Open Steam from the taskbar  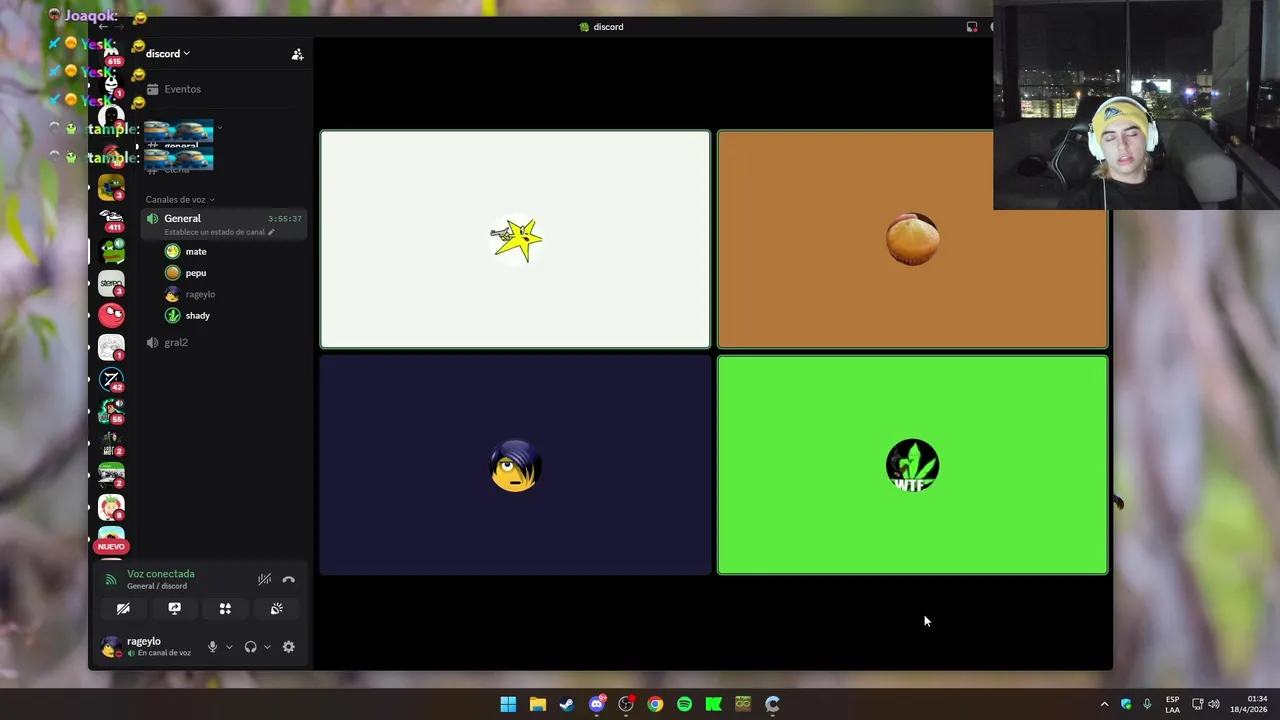[567, 704]
